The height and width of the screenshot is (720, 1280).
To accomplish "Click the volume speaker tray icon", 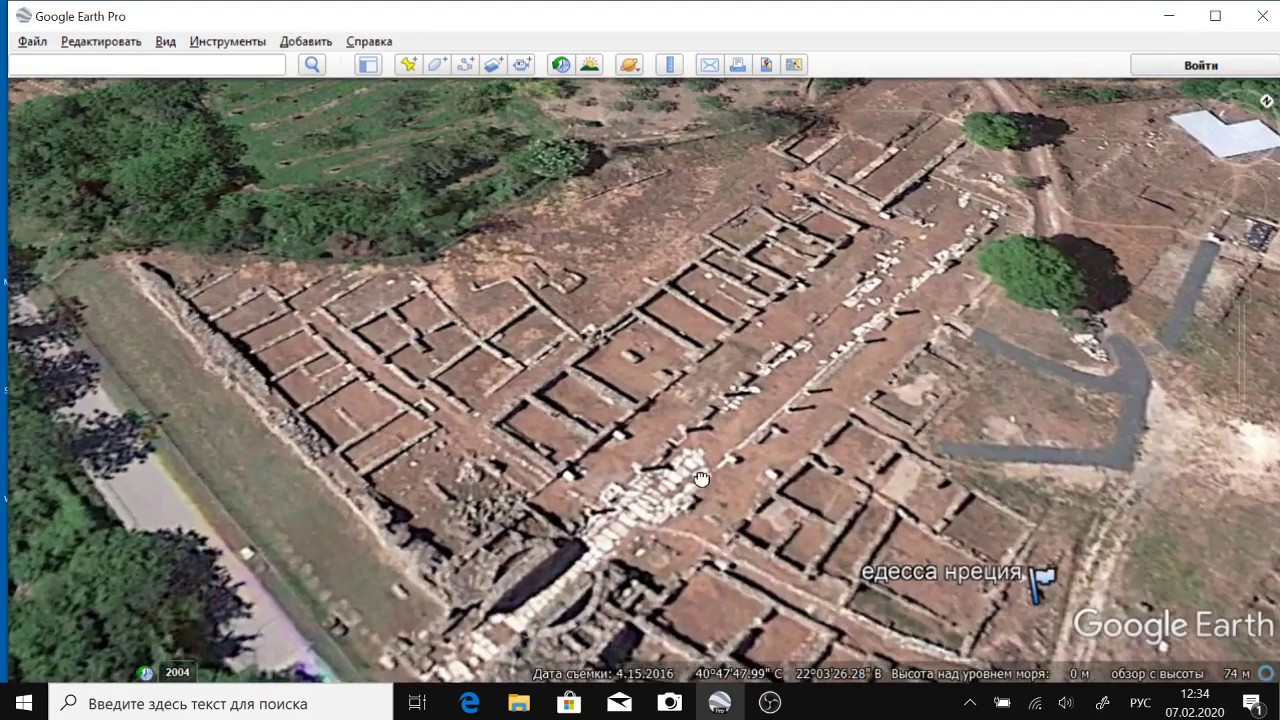I will click(1066, 703).
